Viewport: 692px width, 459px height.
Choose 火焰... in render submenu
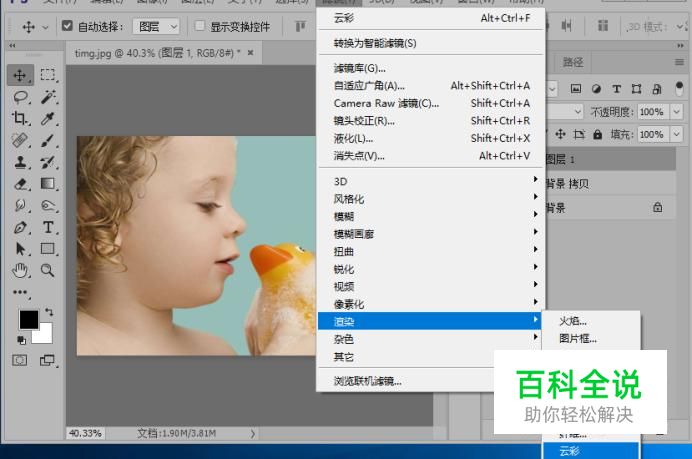pyautogui.click(x=591, y=321)
